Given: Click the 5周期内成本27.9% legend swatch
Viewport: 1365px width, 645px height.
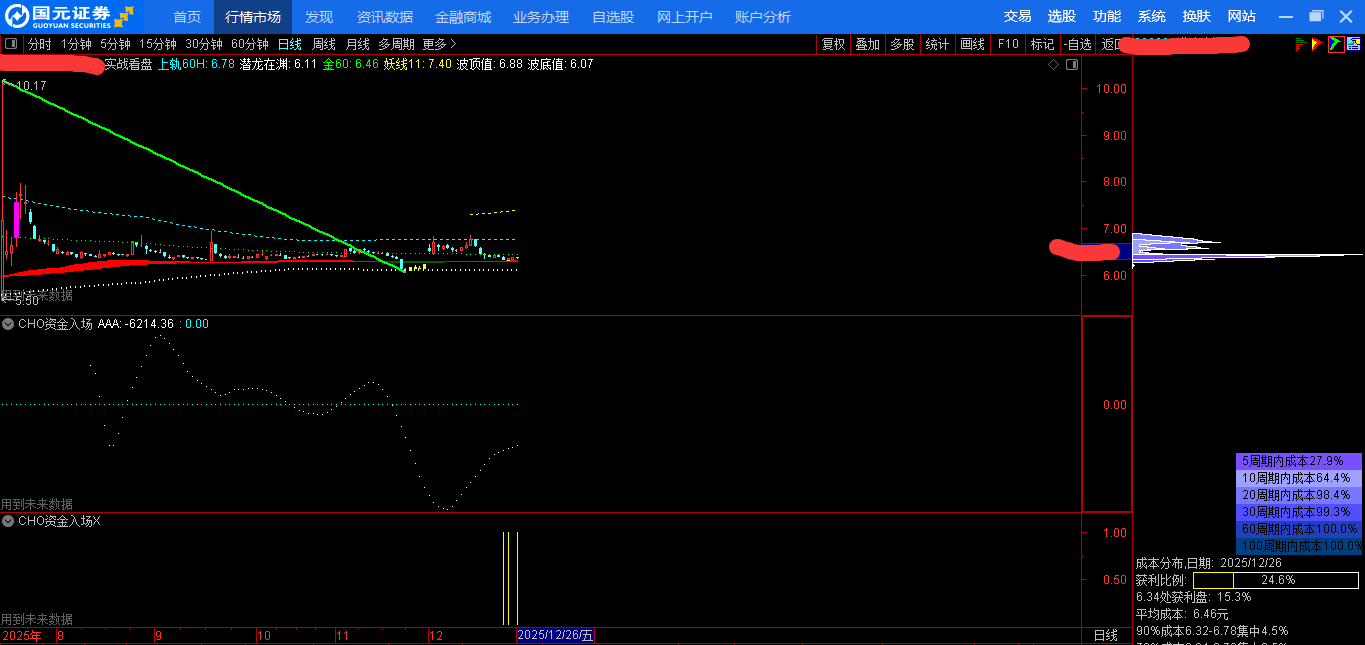Looking at the screenshot, I should pos(1299,461).
